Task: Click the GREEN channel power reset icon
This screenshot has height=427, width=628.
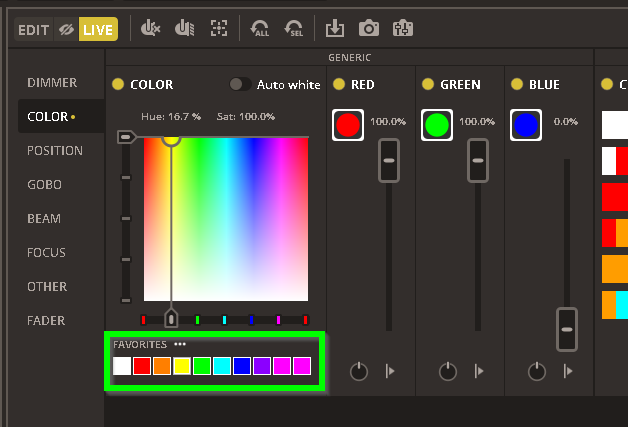Action: (x=448, y=371)
